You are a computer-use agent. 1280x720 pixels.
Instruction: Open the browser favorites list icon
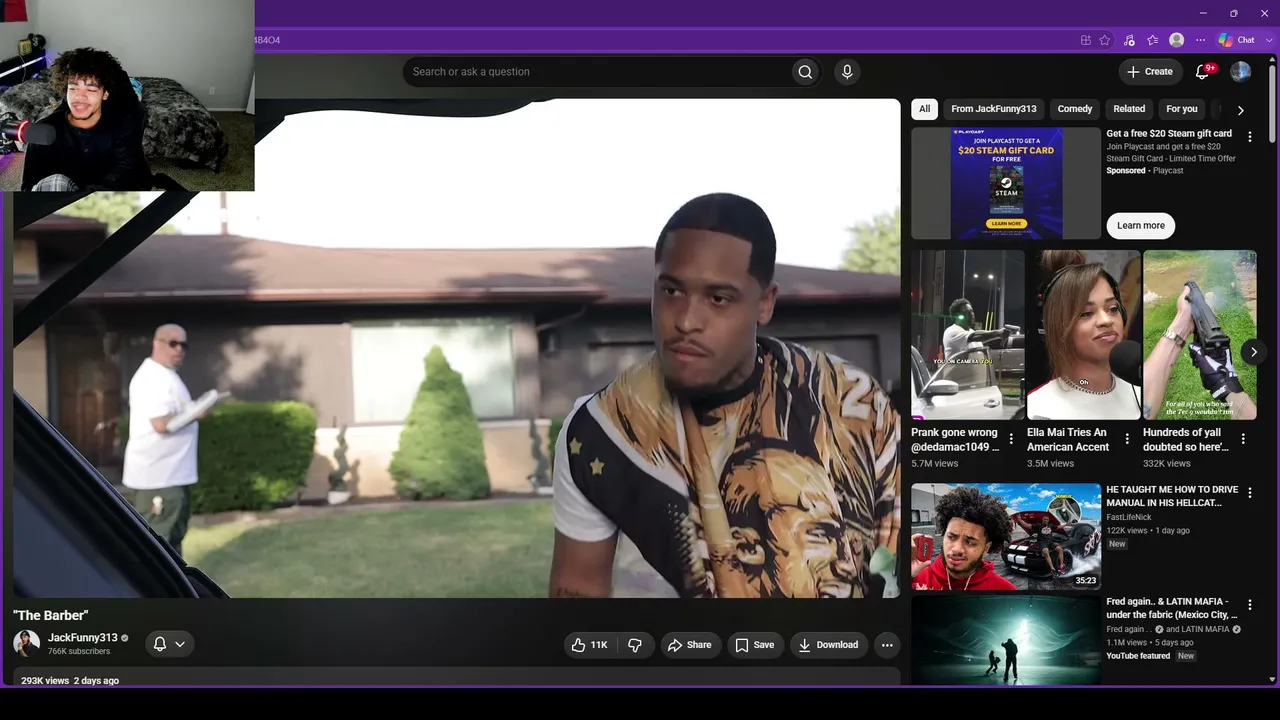tap(1153, 40)
